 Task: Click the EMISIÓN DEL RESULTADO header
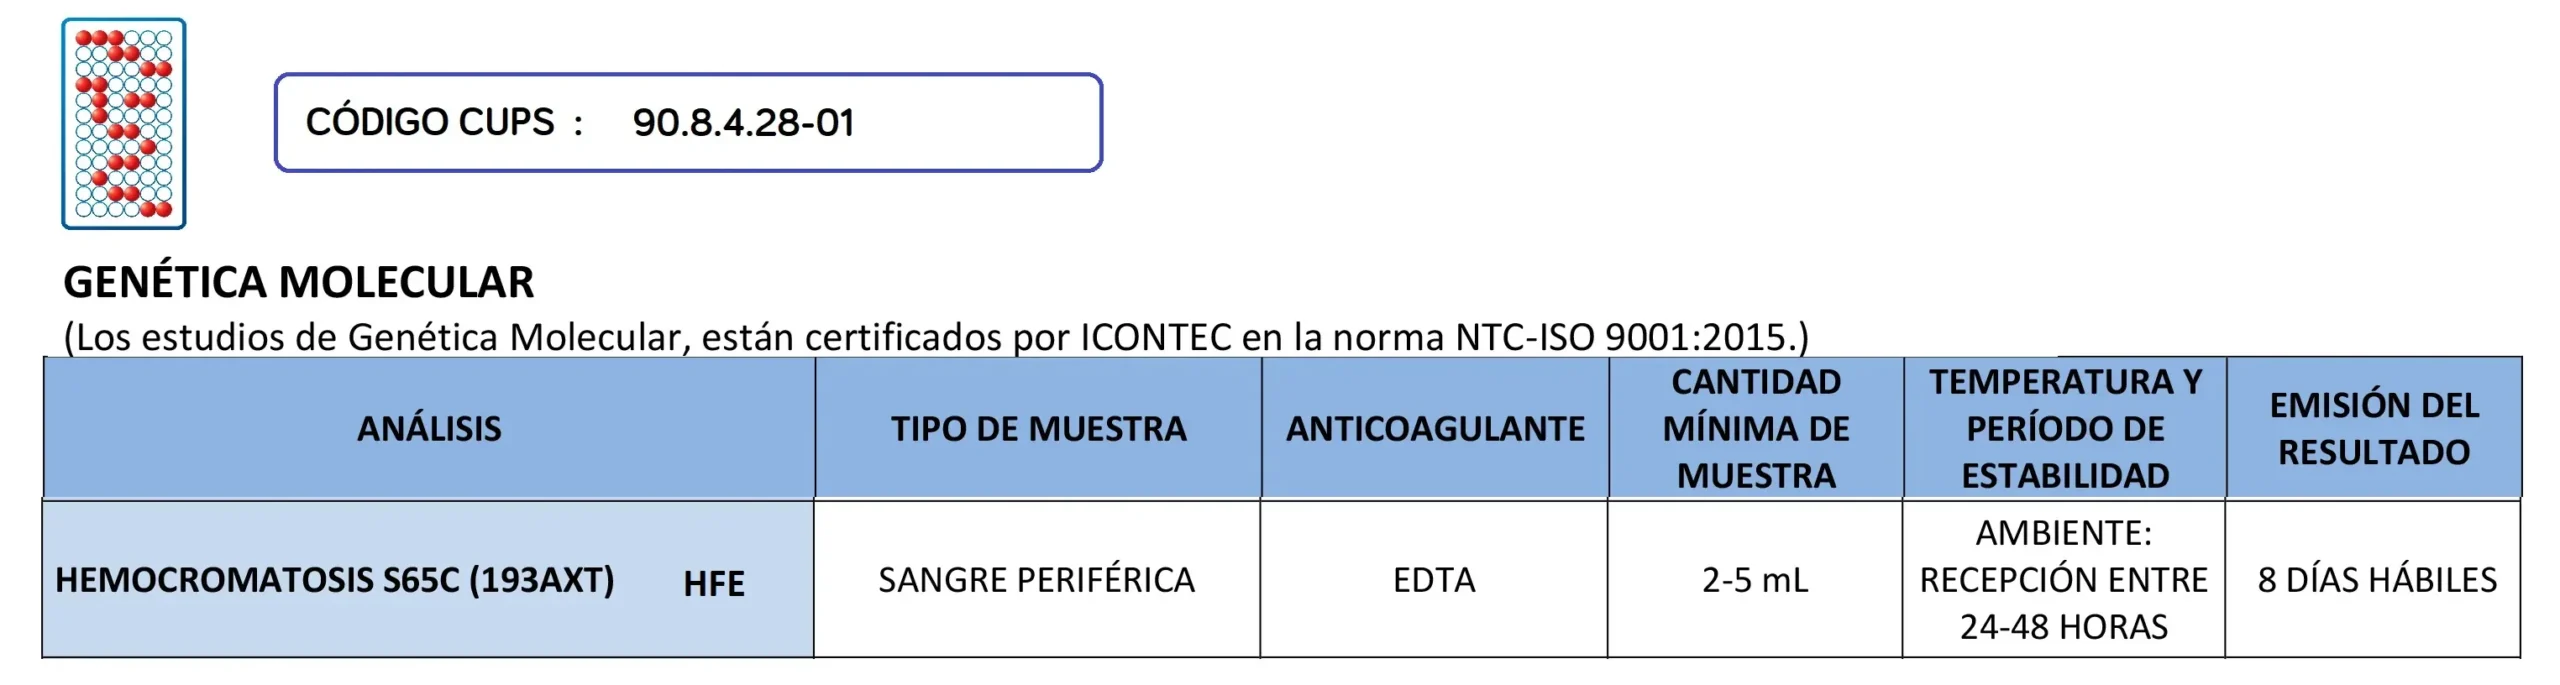point(2374,429)
